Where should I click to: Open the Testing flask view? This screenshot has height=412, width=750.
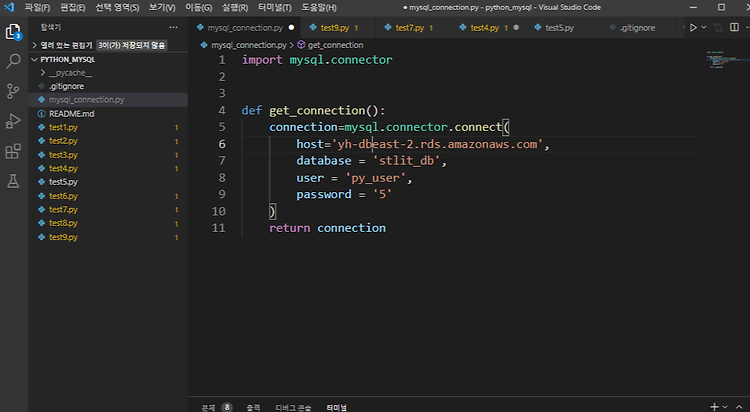tap(13, 181)
